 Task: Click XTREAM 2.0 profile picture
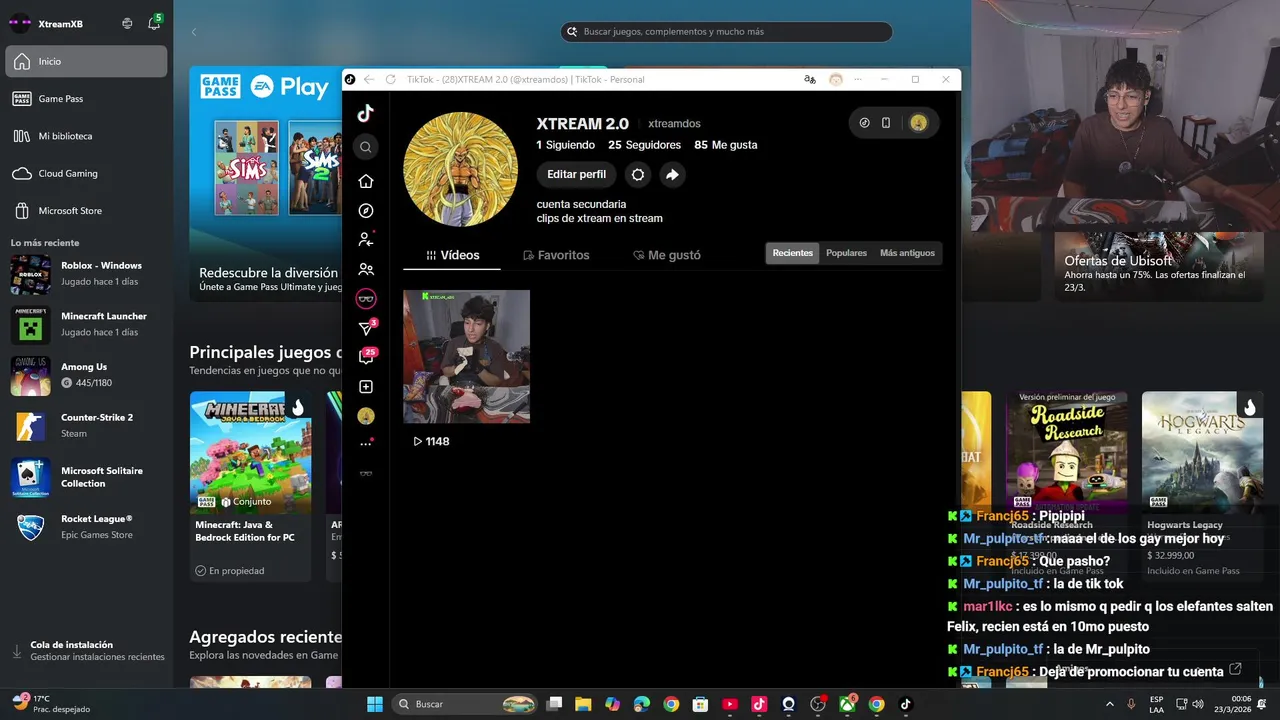(x=460, y=169)
